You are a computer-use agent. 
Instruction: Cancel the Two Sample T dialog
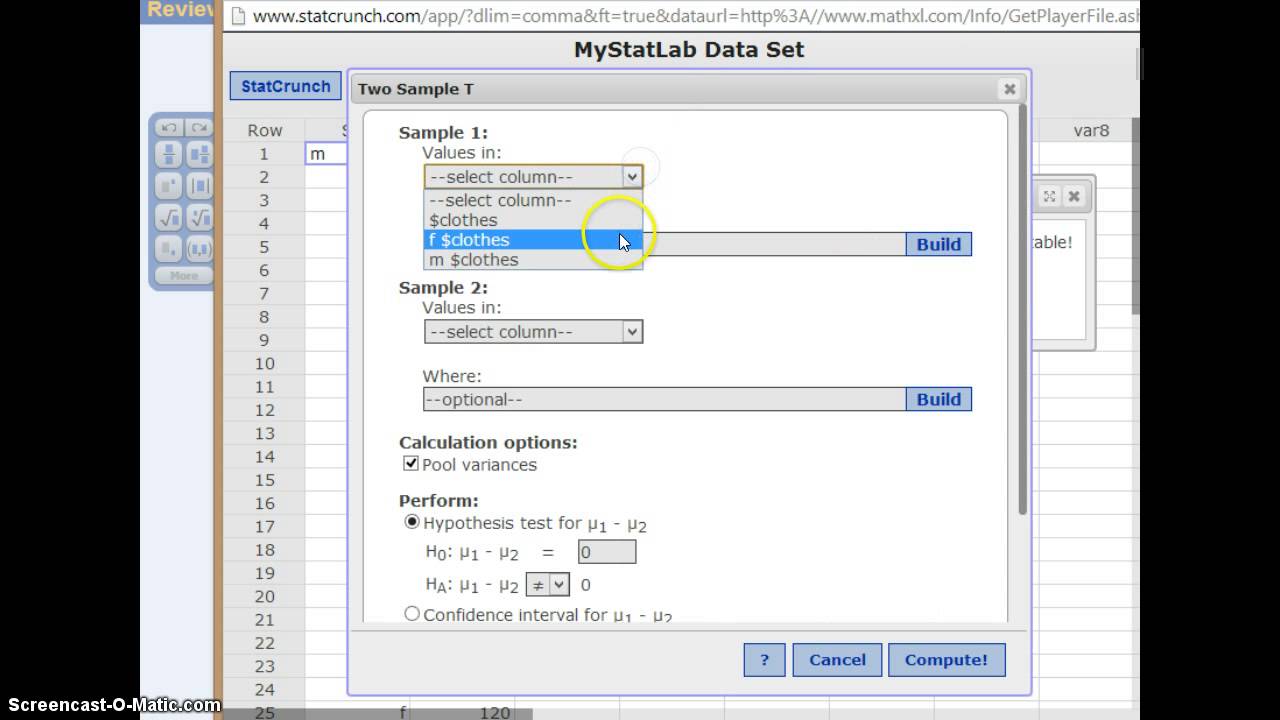pos(837,660)
